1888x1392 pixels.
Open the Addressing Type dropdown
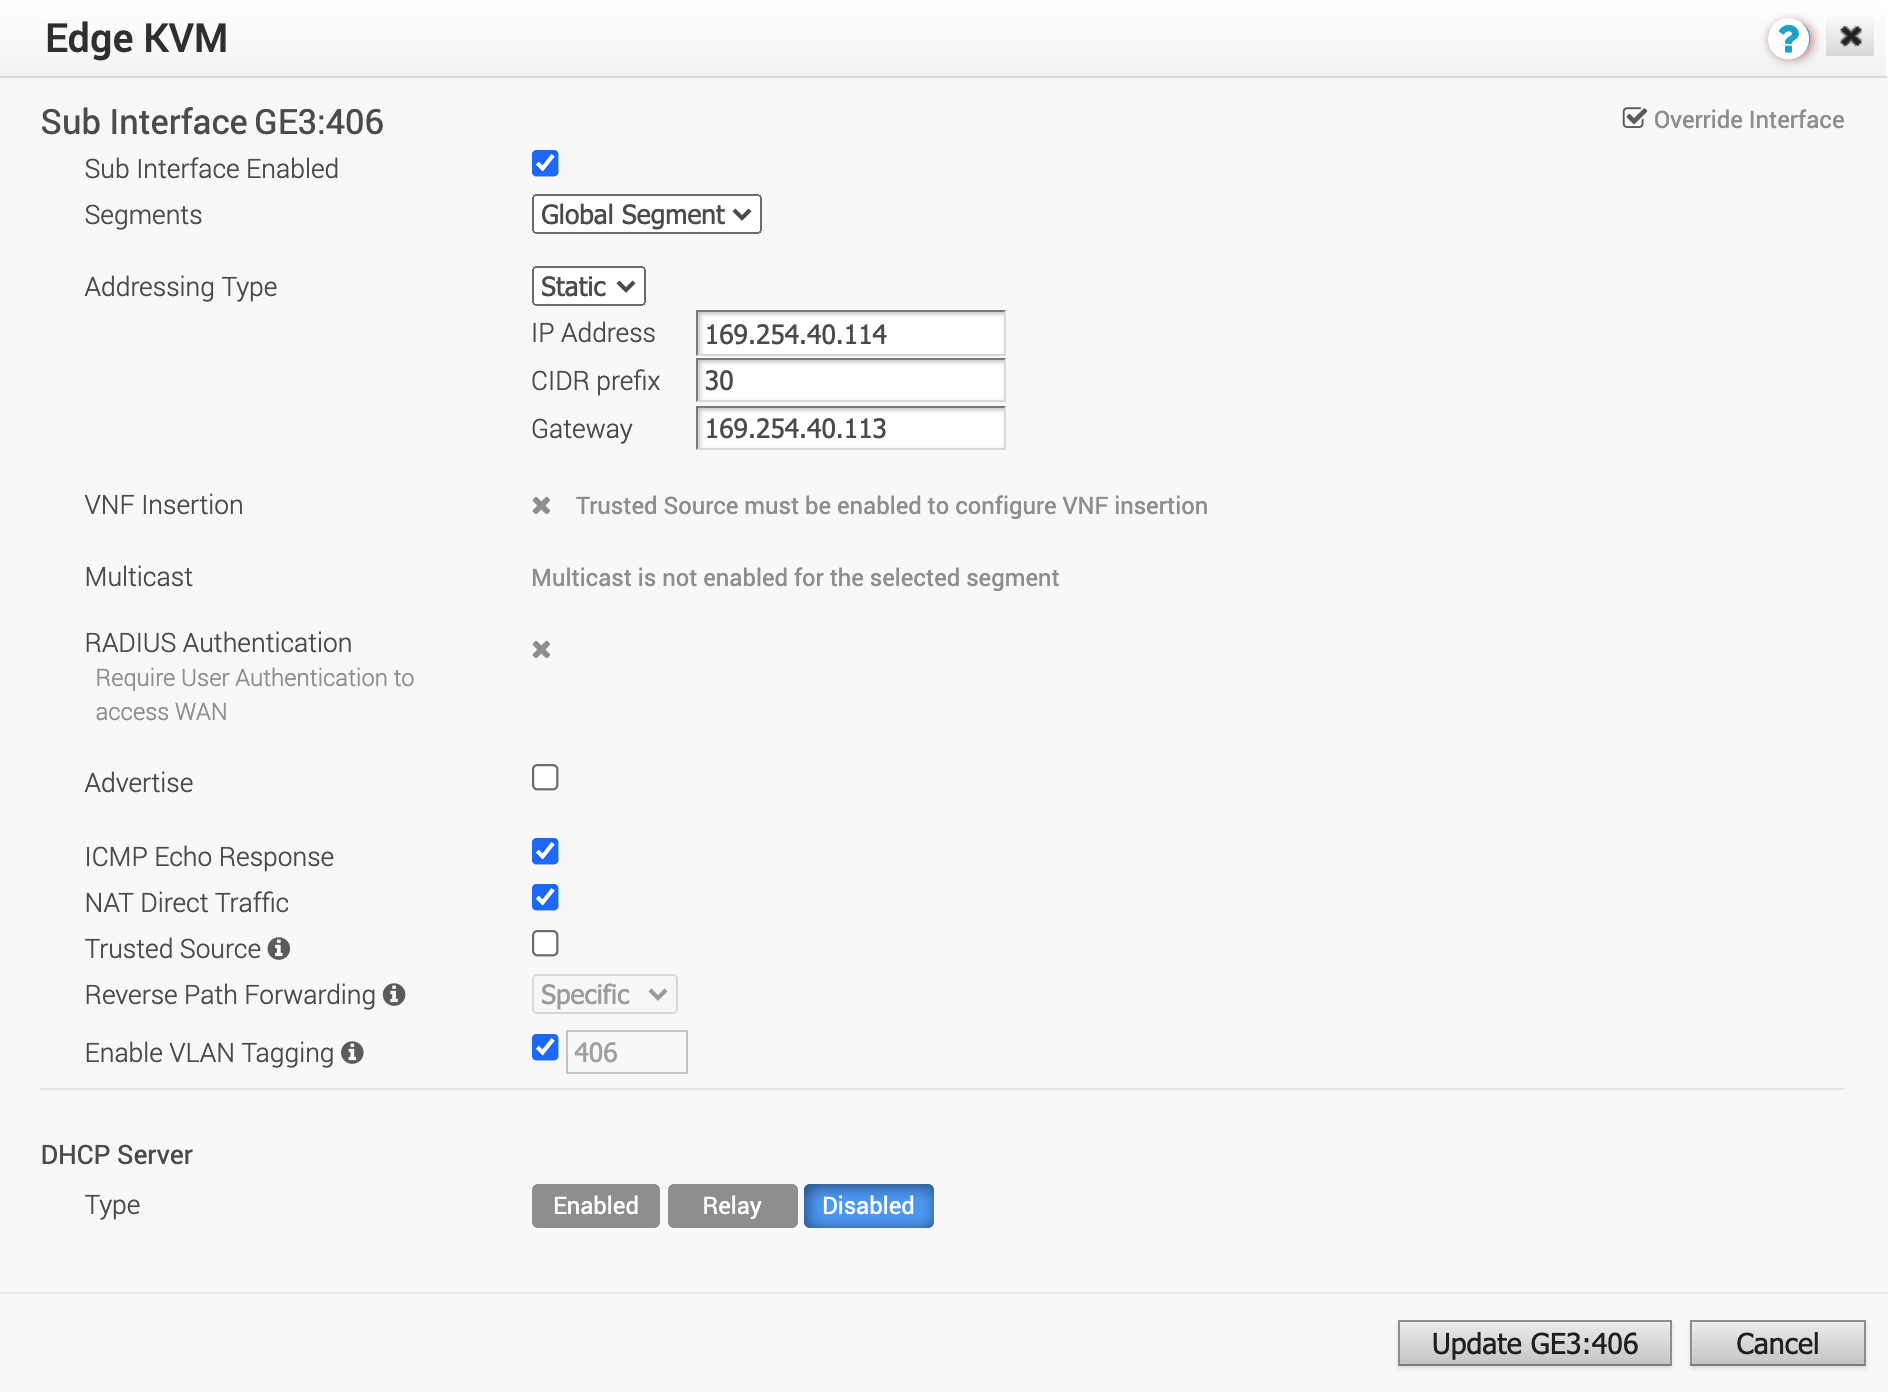[x=588, y=286]
